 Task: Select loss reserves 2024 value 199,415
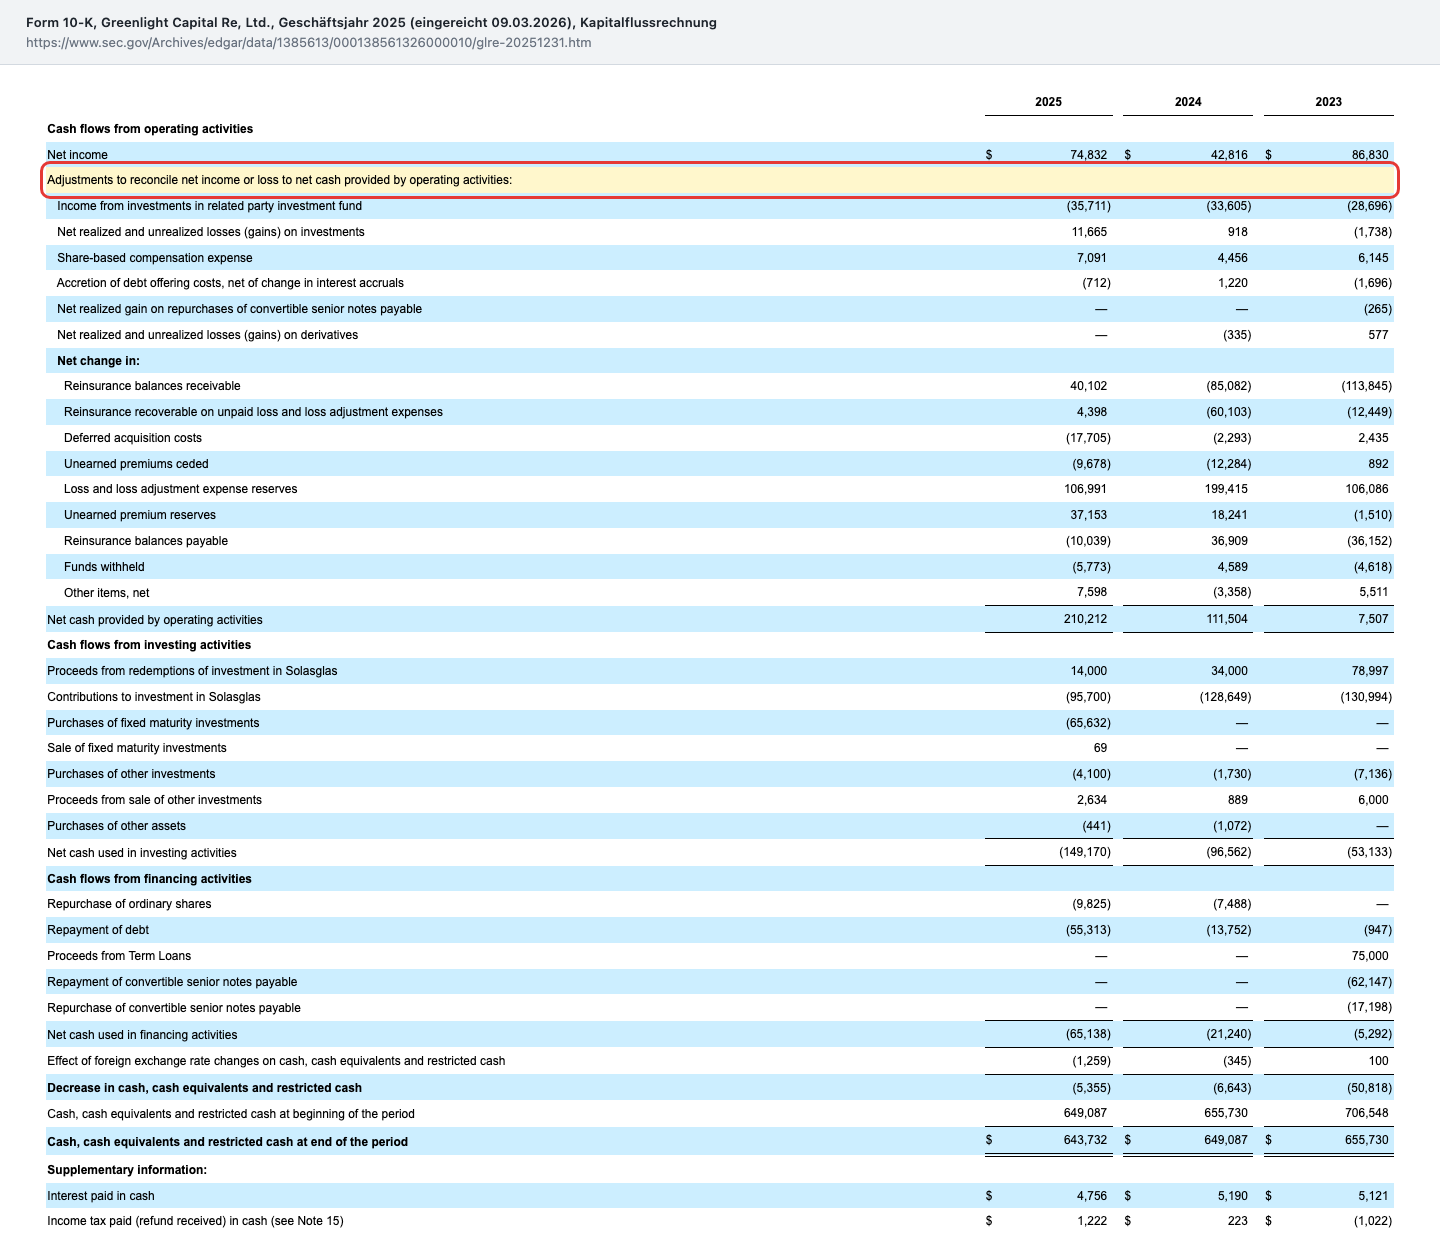1226,489
